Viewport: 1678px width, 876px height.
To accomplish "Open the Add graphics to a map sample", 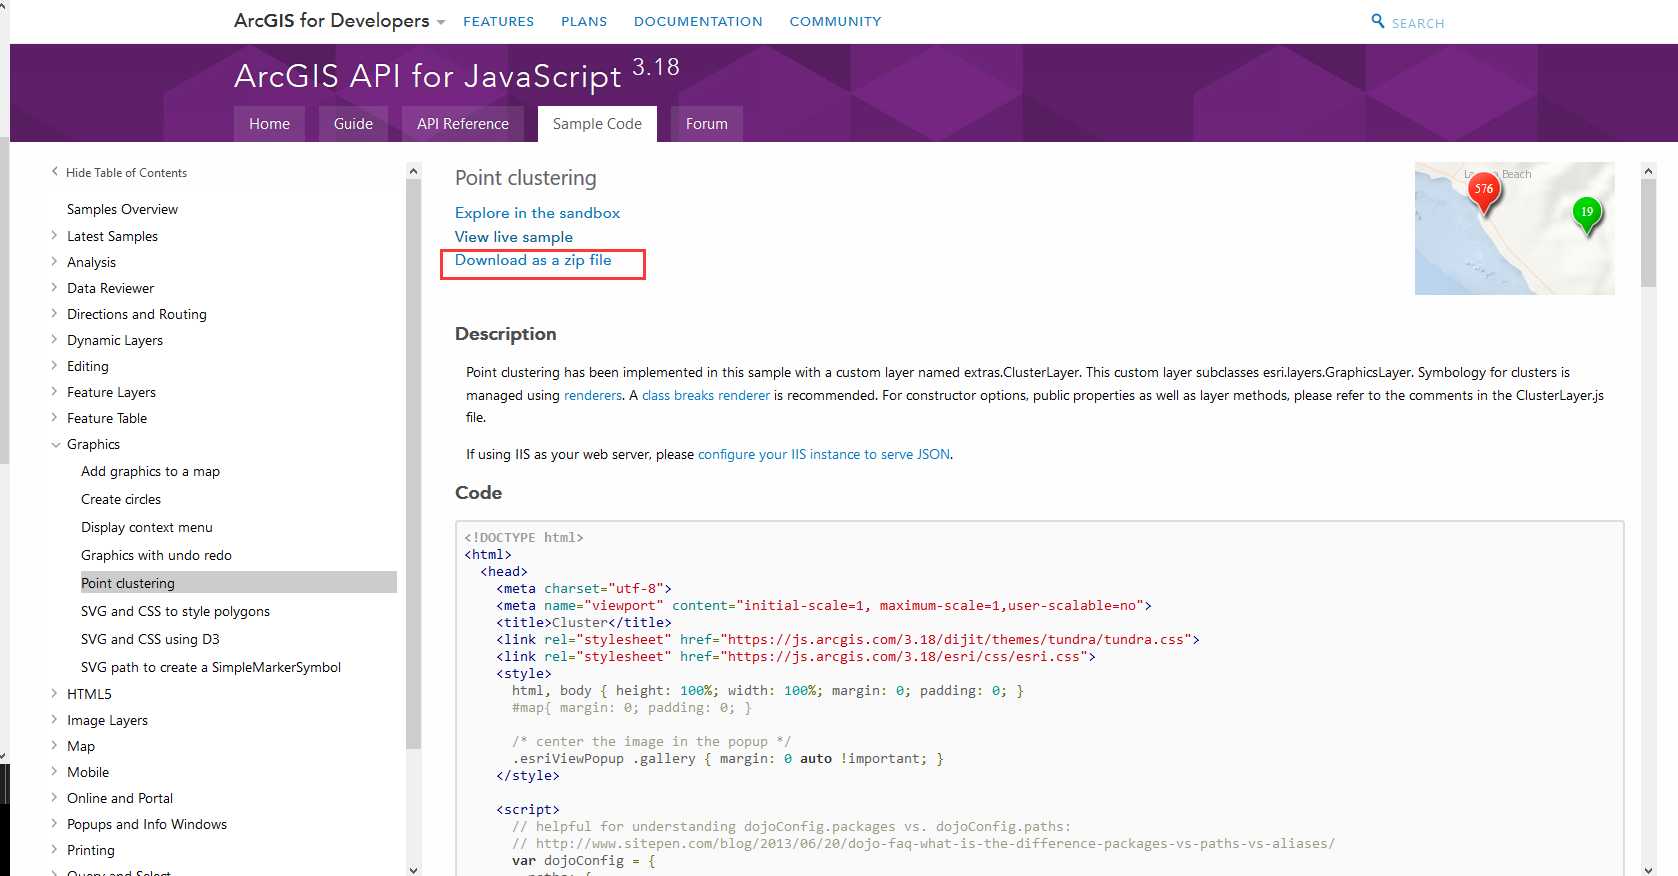I will tap(150, 471).
